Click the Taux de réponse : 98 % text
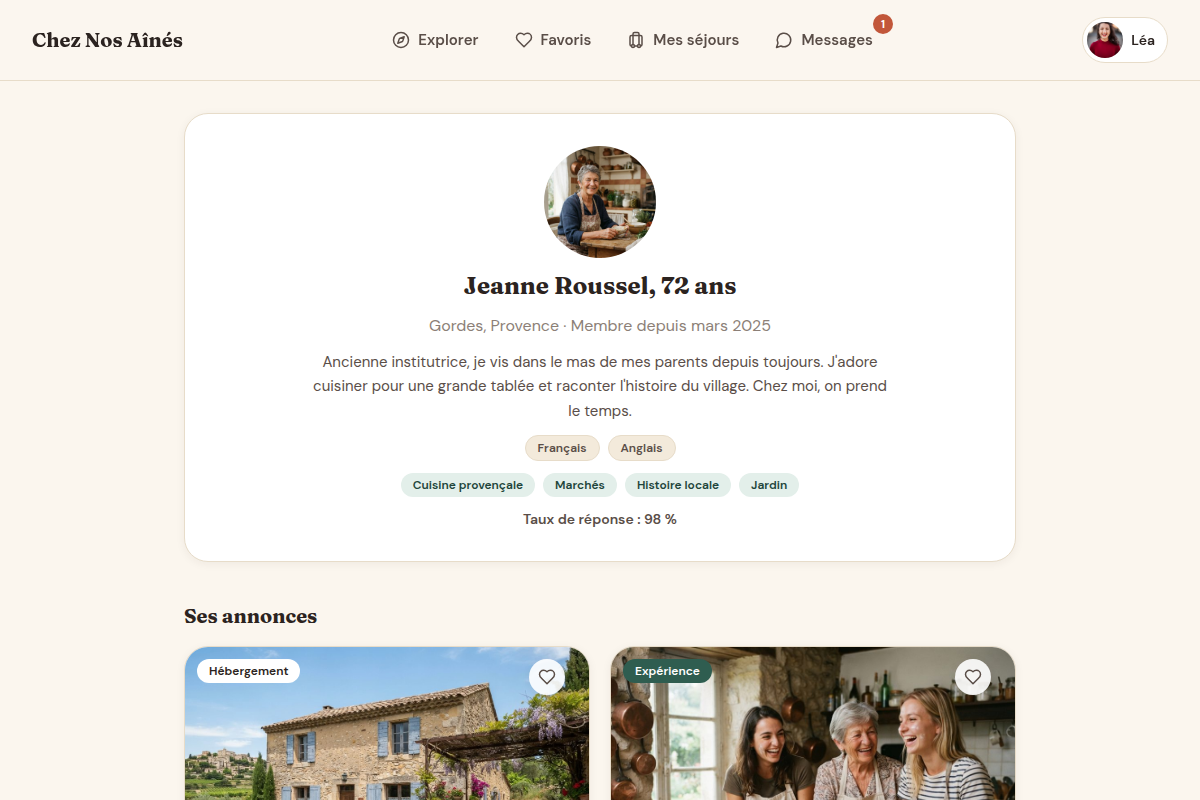 tap(600, 519)
